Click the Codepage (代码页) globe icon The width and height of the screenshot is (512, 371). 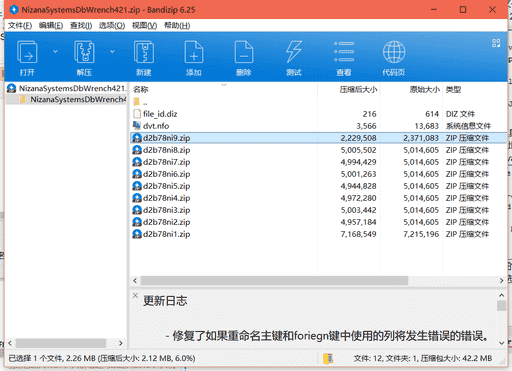coord(394,52)
